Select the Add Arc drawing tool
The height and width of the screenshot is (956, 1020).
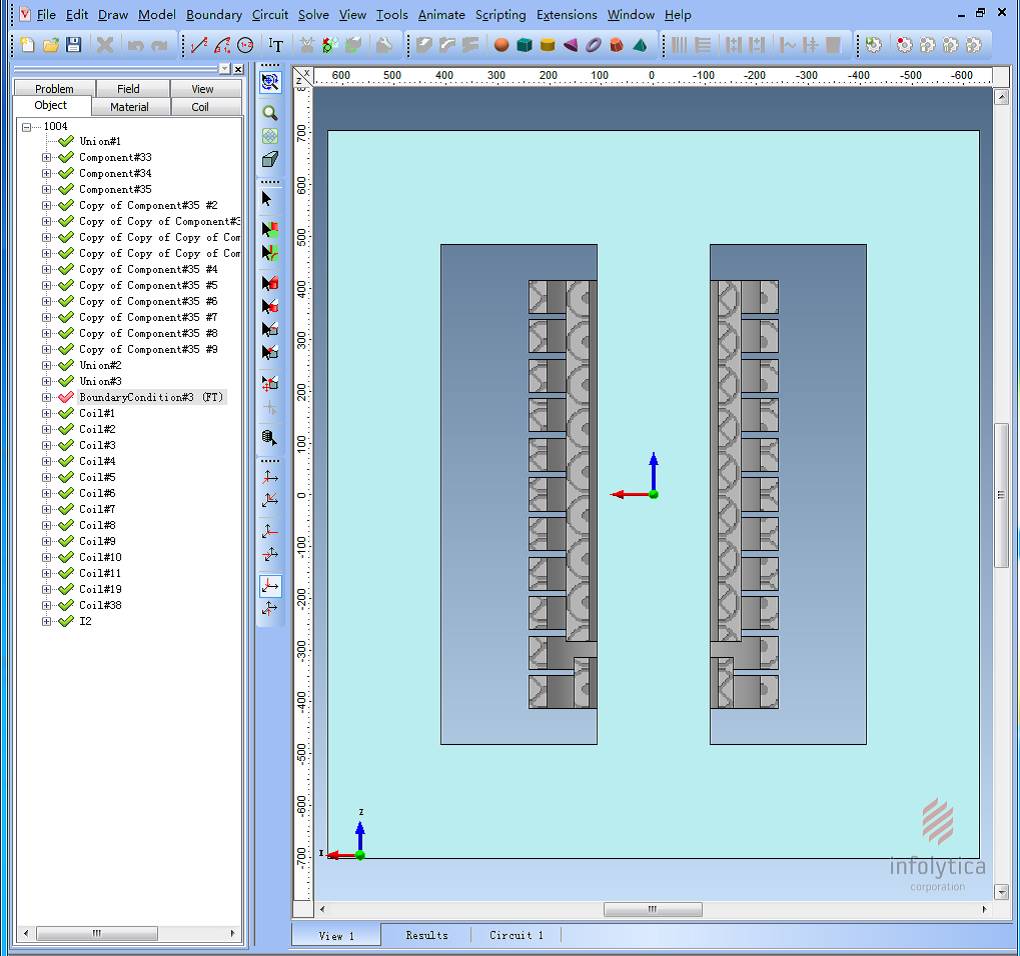222,45
